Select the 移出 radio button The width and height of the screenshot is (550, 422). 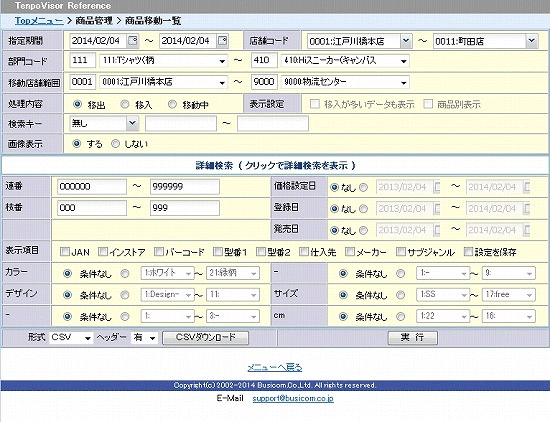[77, 104]
